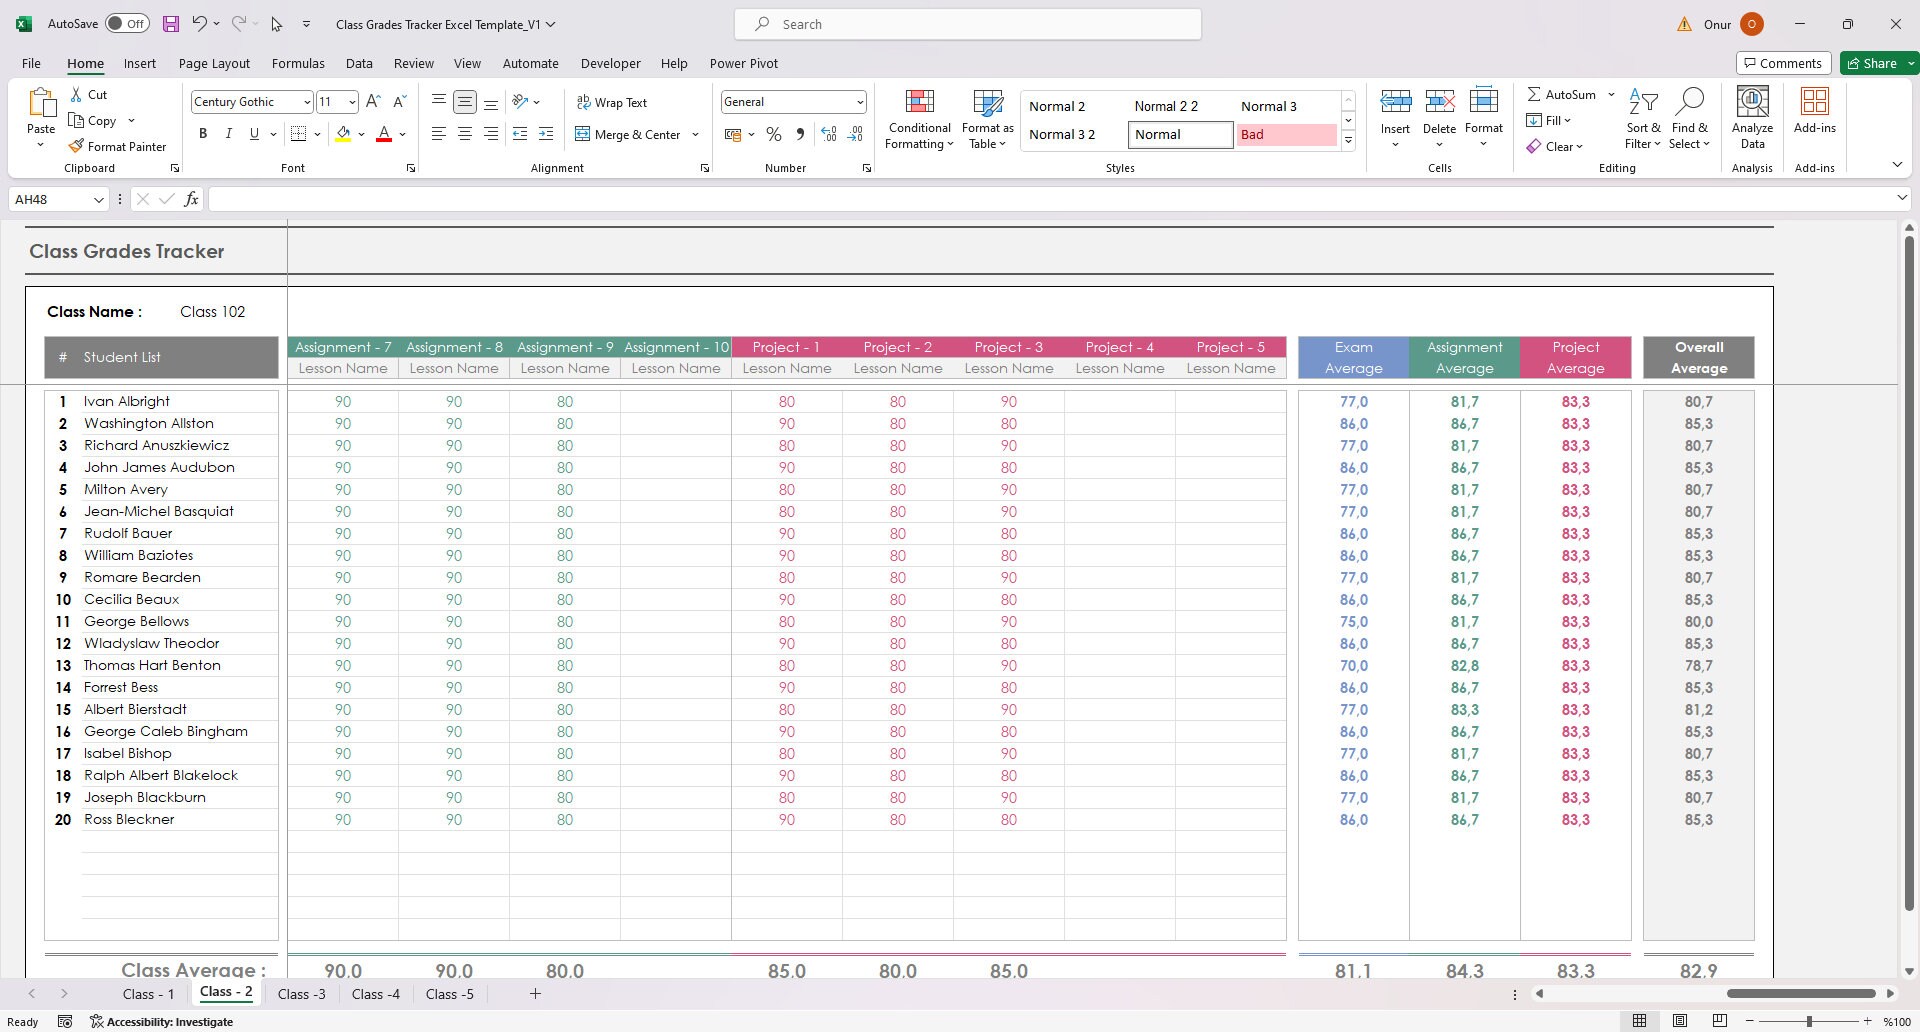Open the Font name dropdown

tap(304, 101)
